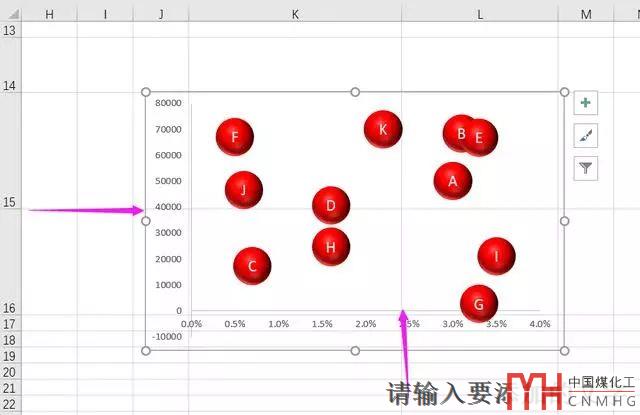Click bubble labeled H
The height and width of the screenshot is (415, 640).
(331, 246)
